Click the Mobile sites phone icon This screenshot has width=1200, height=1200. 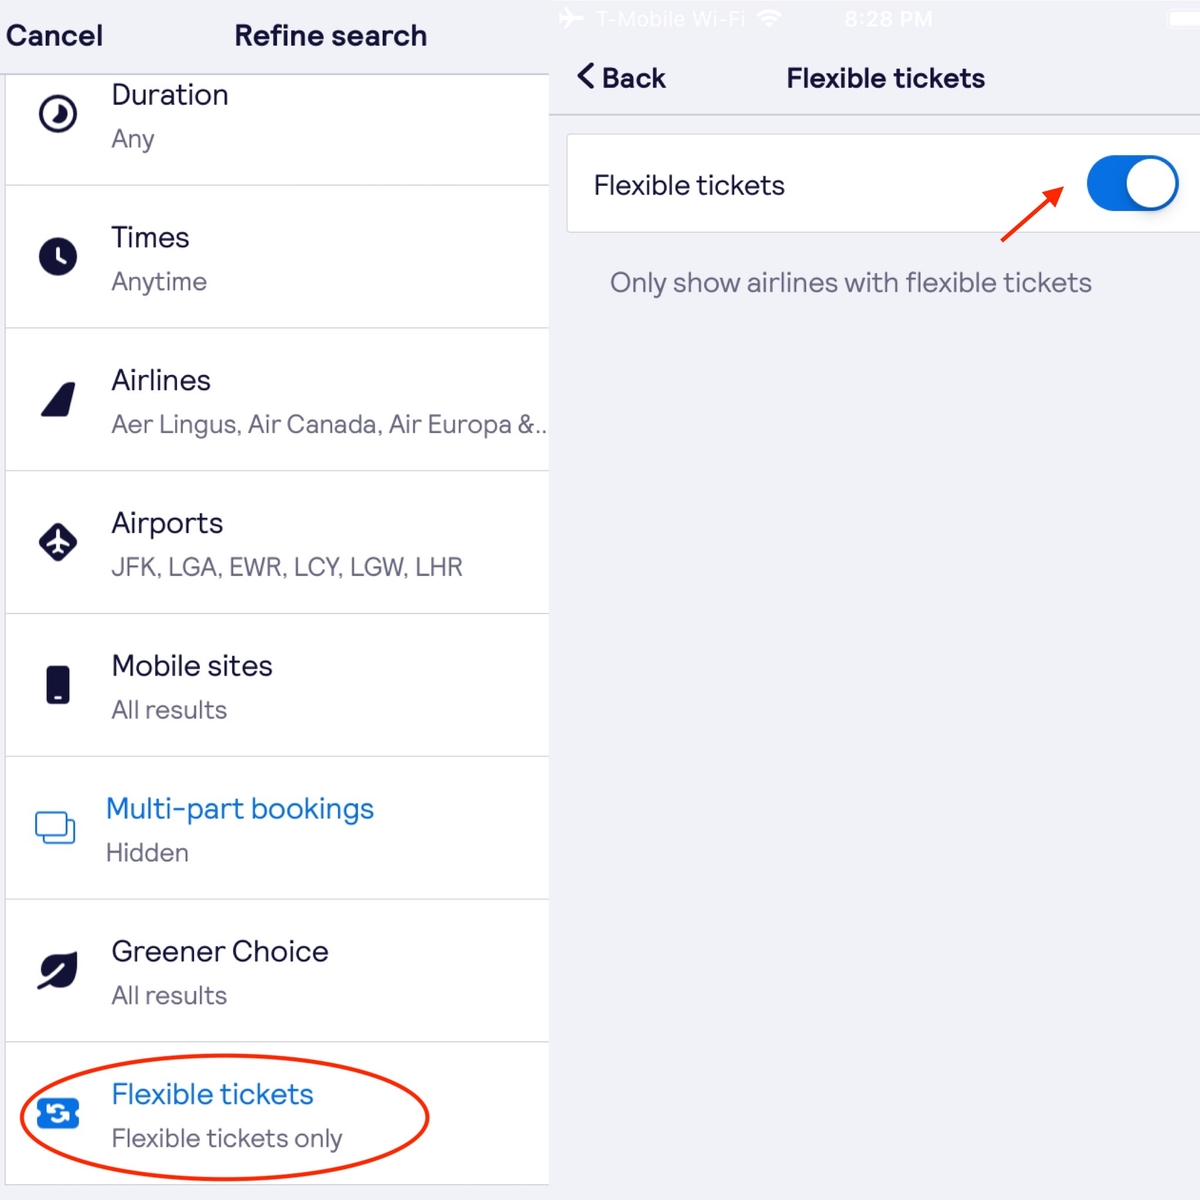[x=58, y=685]
